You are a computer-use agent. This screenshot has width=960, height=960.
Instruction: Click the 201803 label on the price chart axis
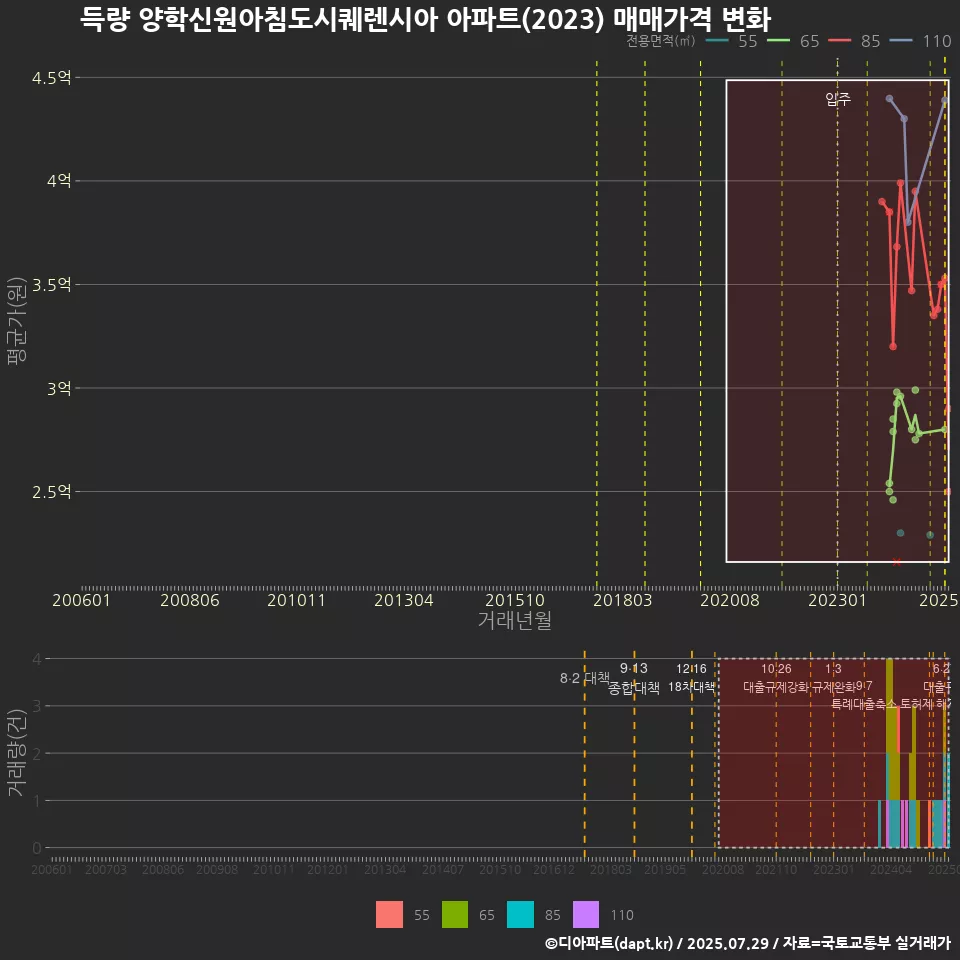[623, 600]
